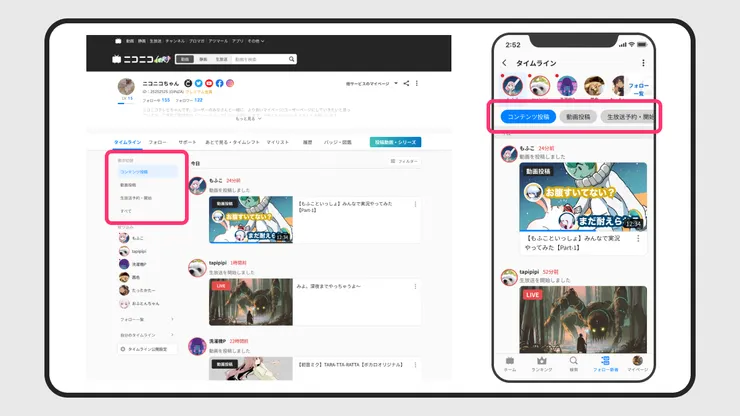Expand the フォロー一覧 row chevron
This screenshot has height=416, width=740.
click(172, 320)
